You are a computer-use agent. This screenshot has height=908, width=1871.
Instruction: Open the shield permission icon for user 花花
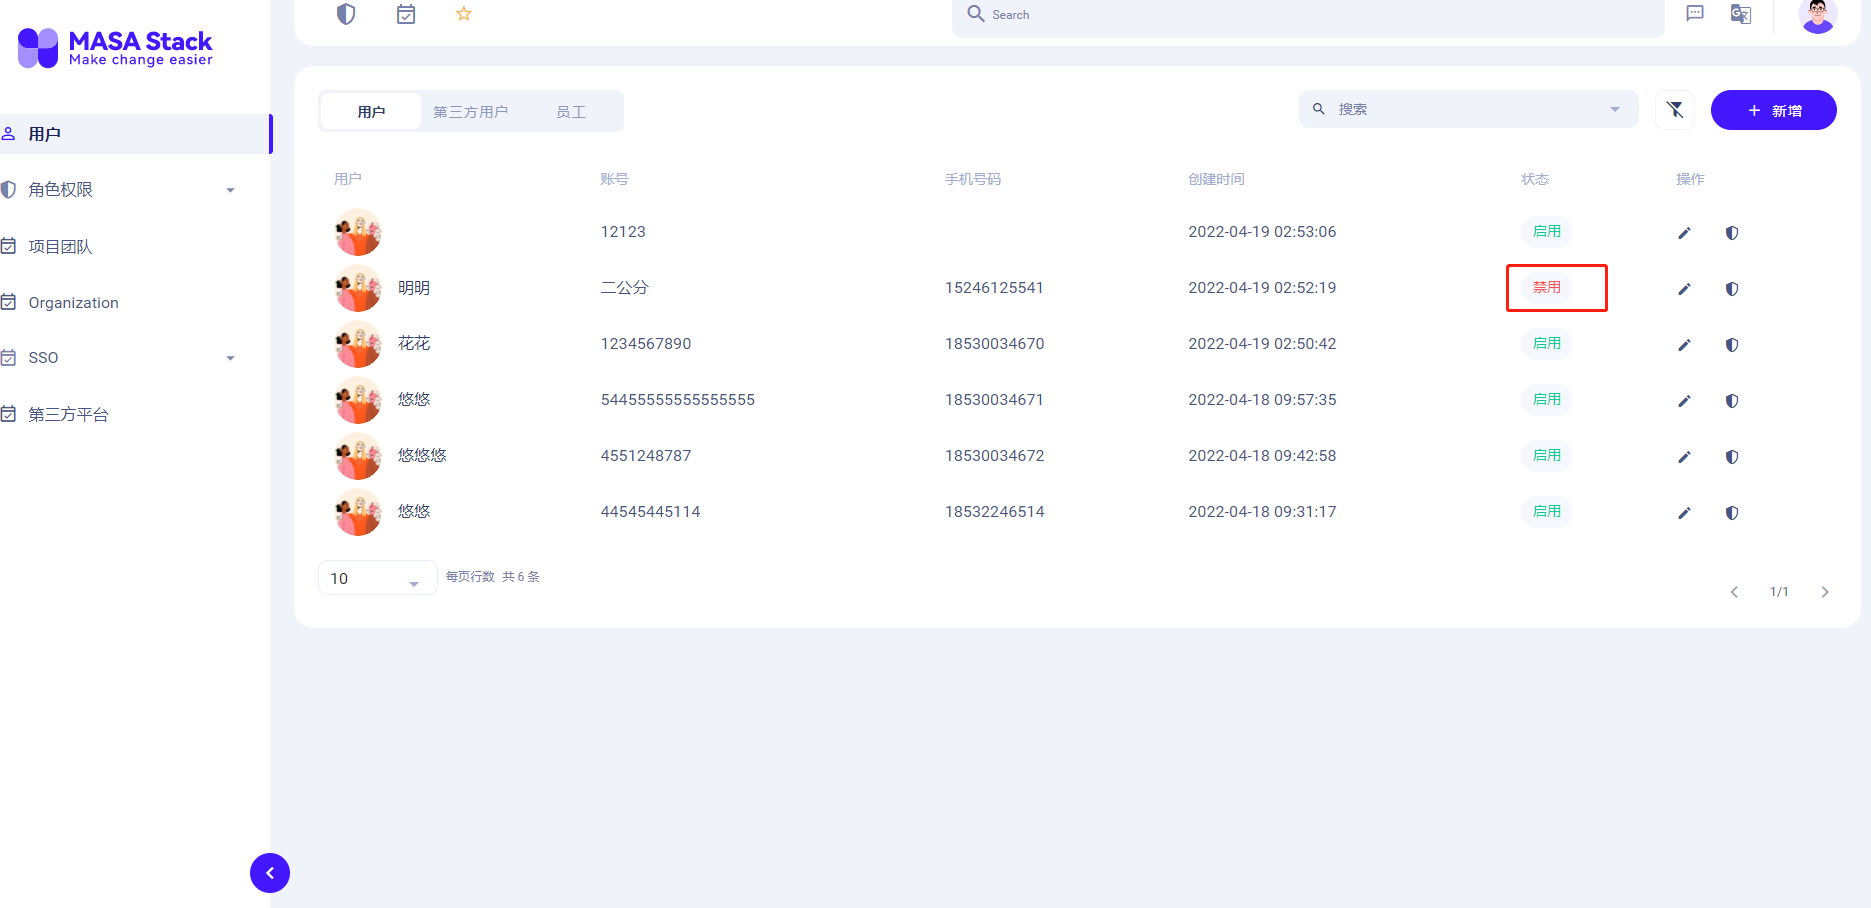1731,345
